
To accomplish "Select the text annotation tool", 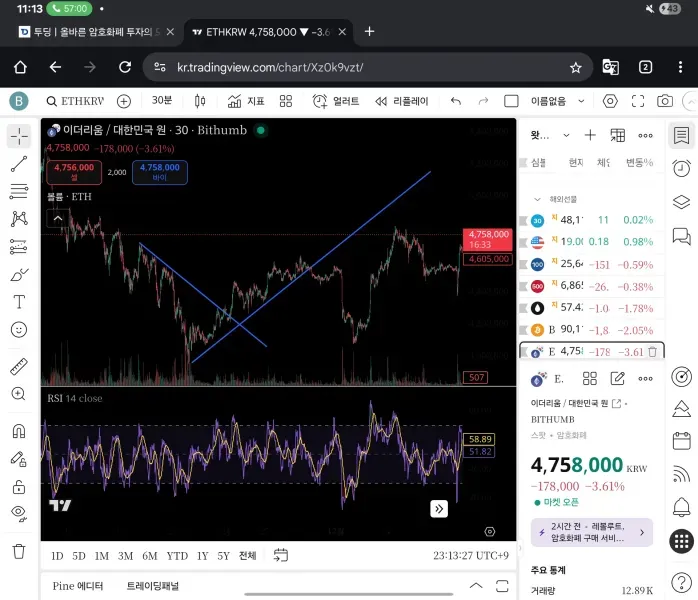I will pyautogui.click(x=19, y=302).
